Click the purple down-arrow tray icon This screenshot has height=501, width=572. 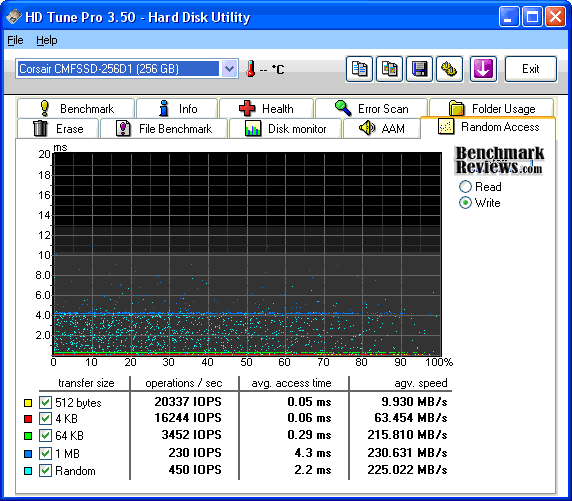tap(483, 69)
